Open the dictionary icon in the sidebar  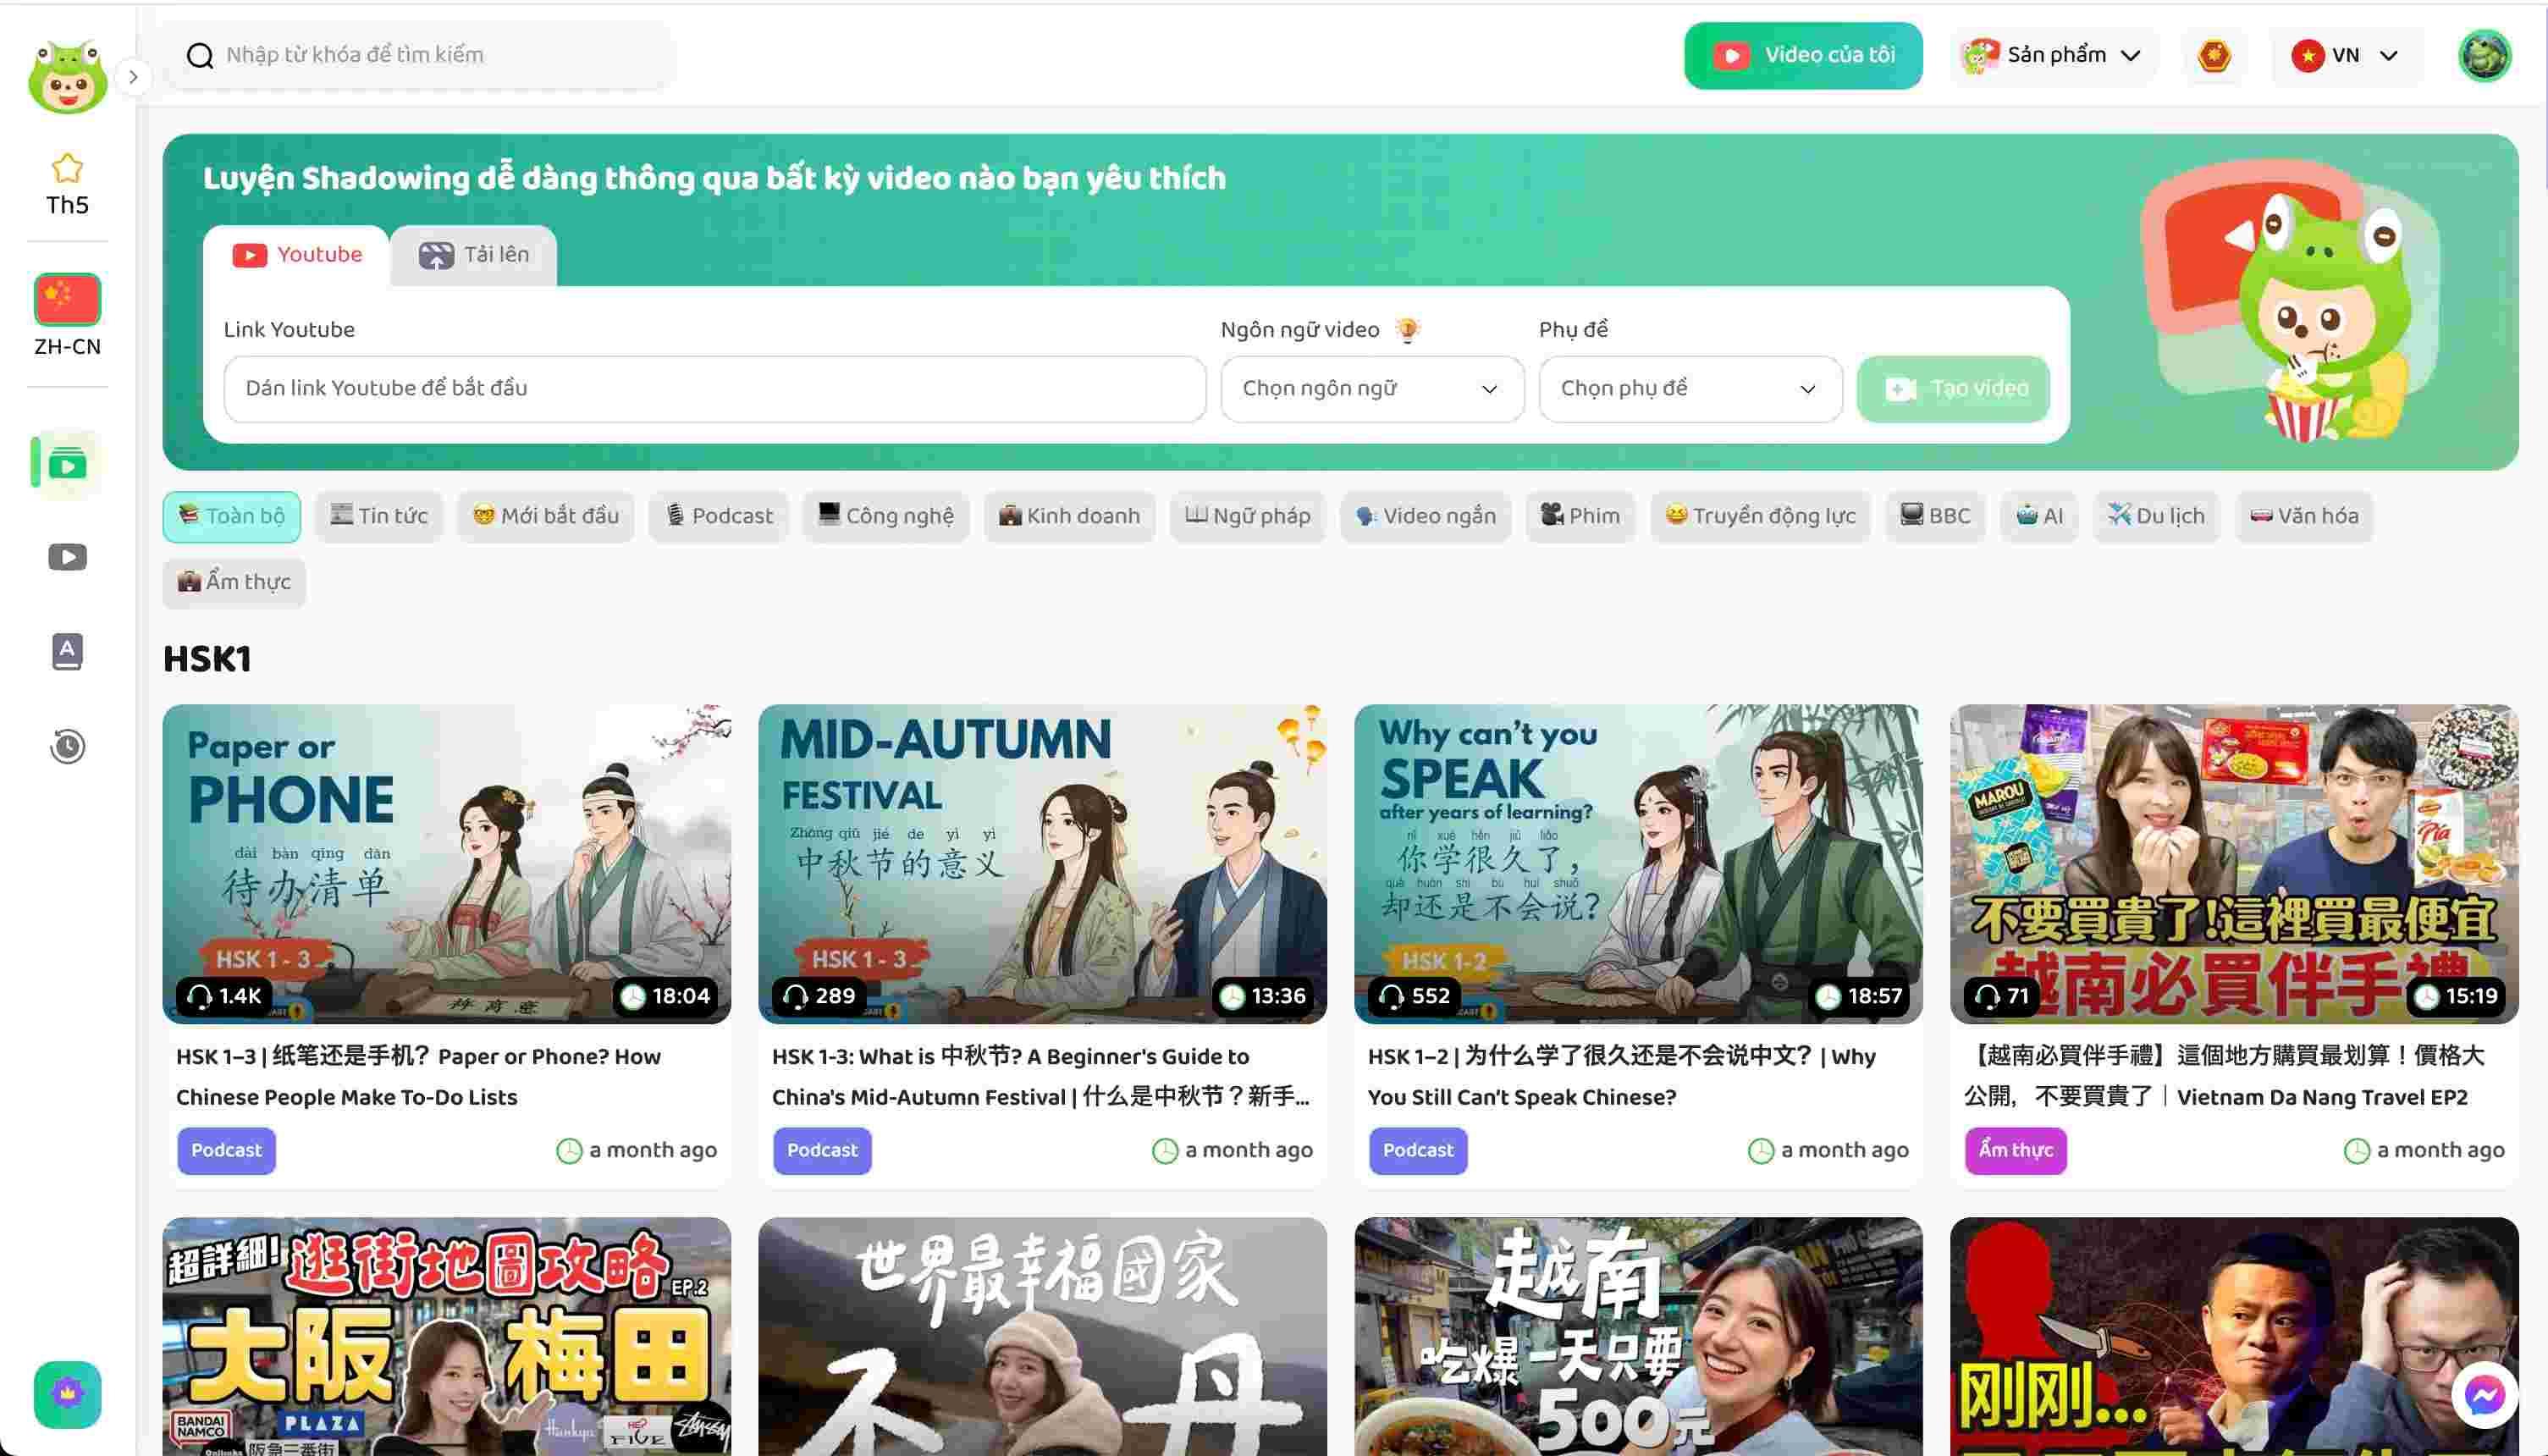tap(66, 651)
